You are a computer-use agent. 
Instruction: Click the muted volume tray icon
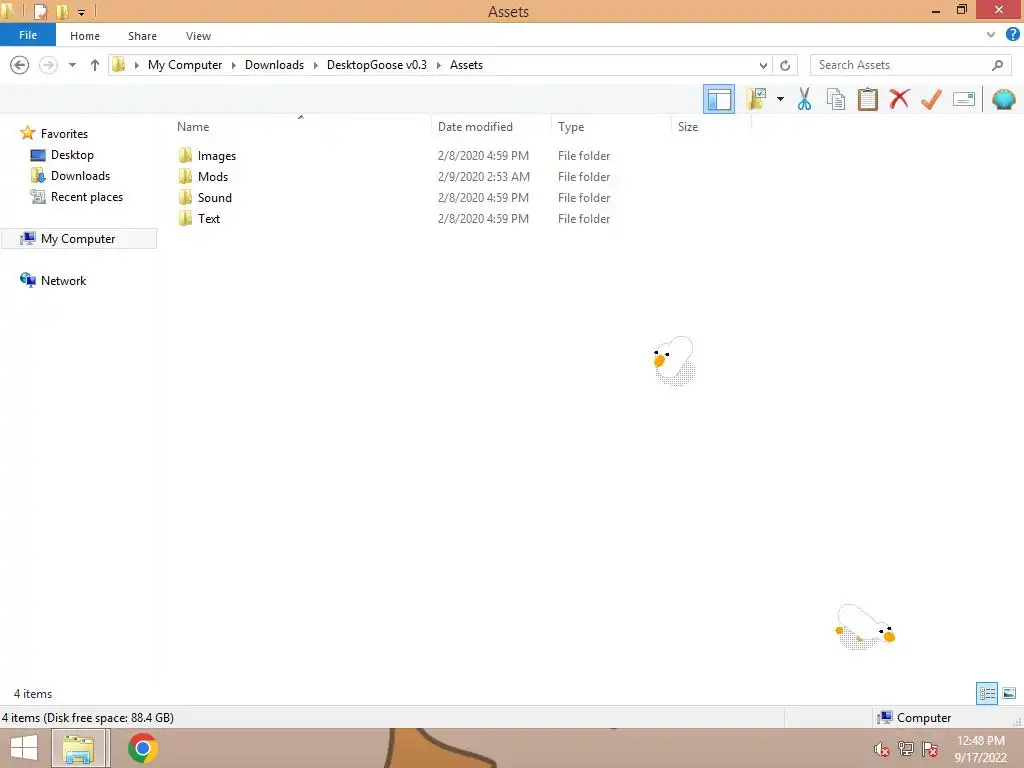(881, 749)
